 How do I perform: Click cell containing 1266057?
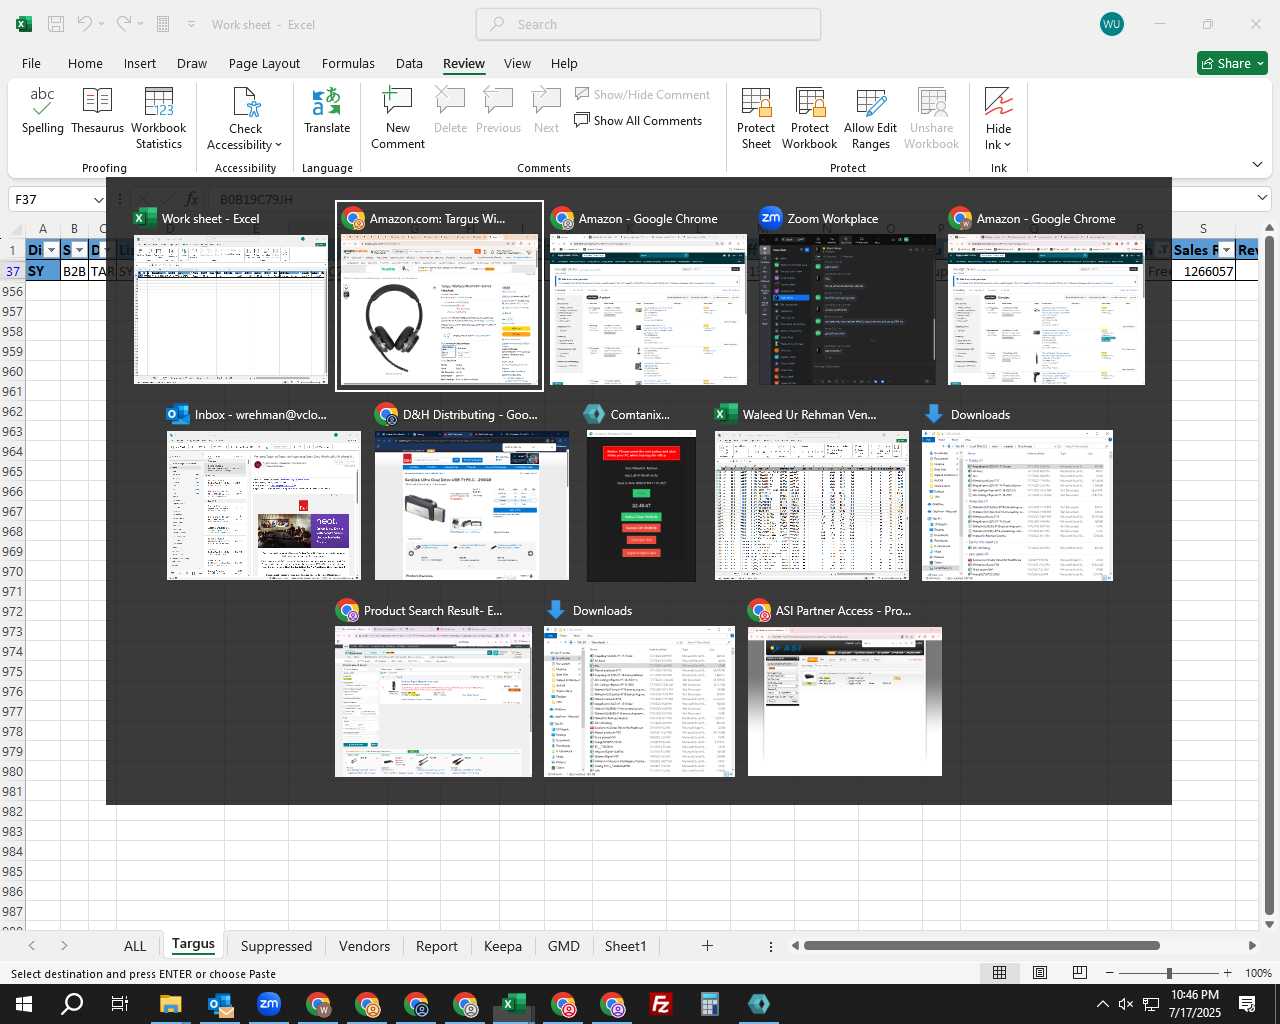[1203, 271]
